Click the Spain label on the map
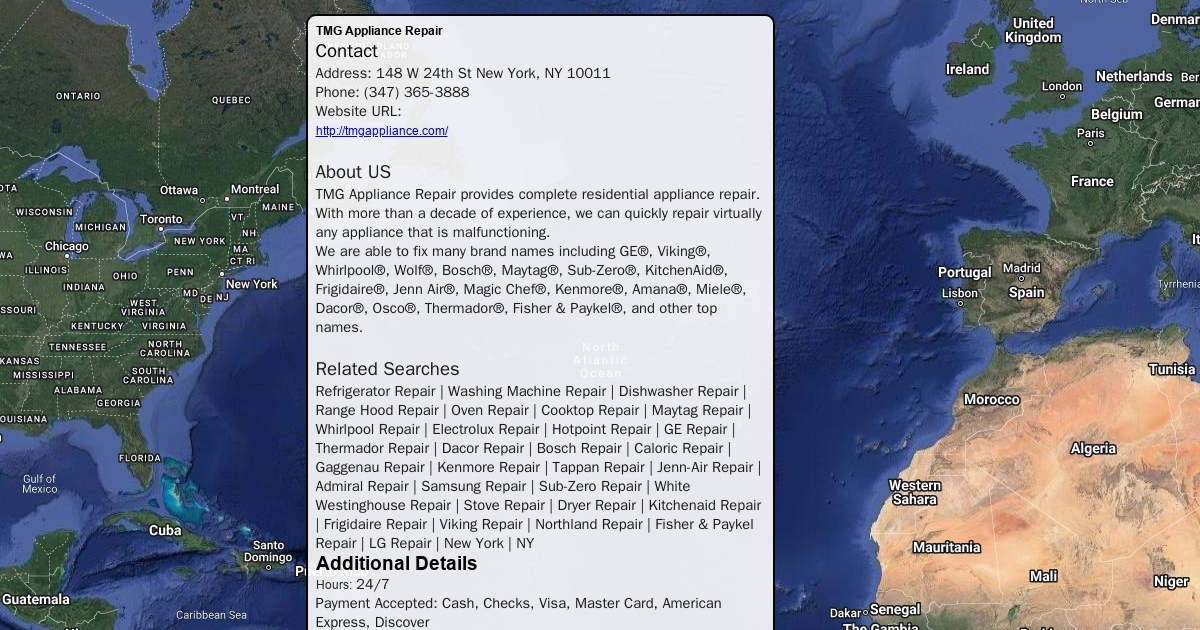1200x630 pixels. 1026,293
